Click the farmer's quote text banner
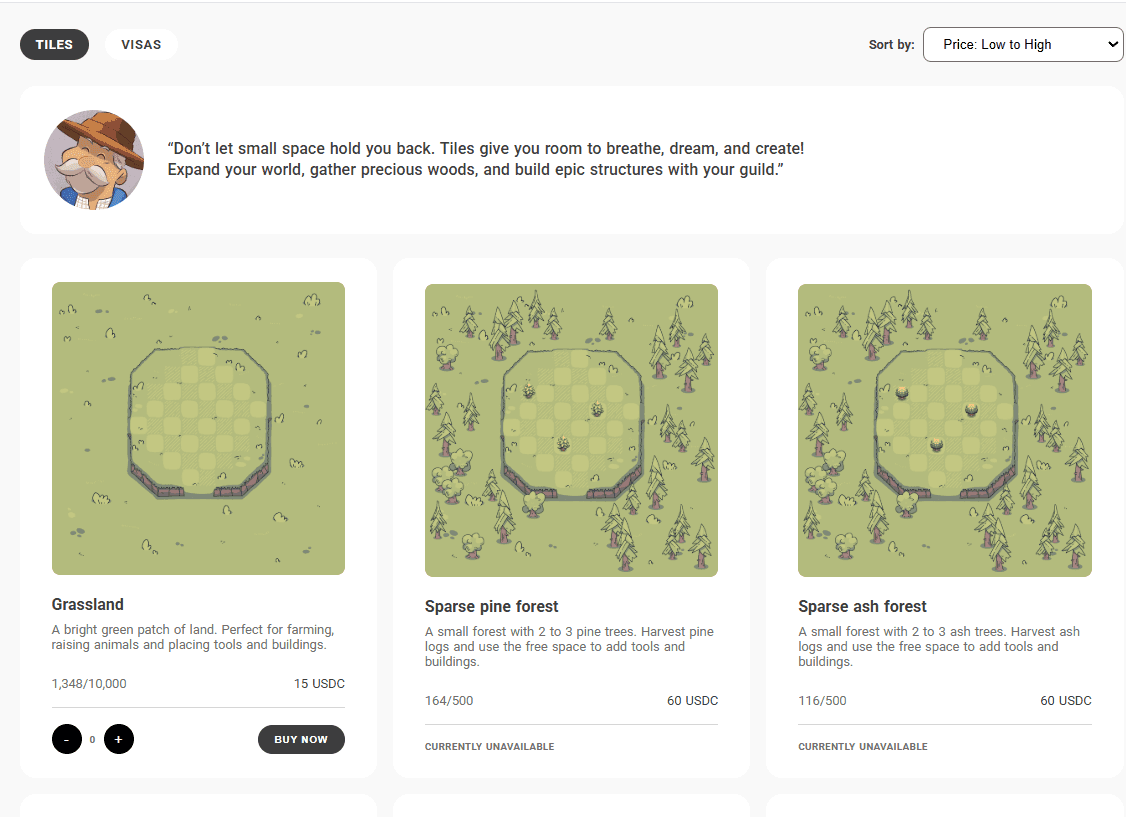The height and width of the screenshot is (817, 1126). [x=485, y=159]
